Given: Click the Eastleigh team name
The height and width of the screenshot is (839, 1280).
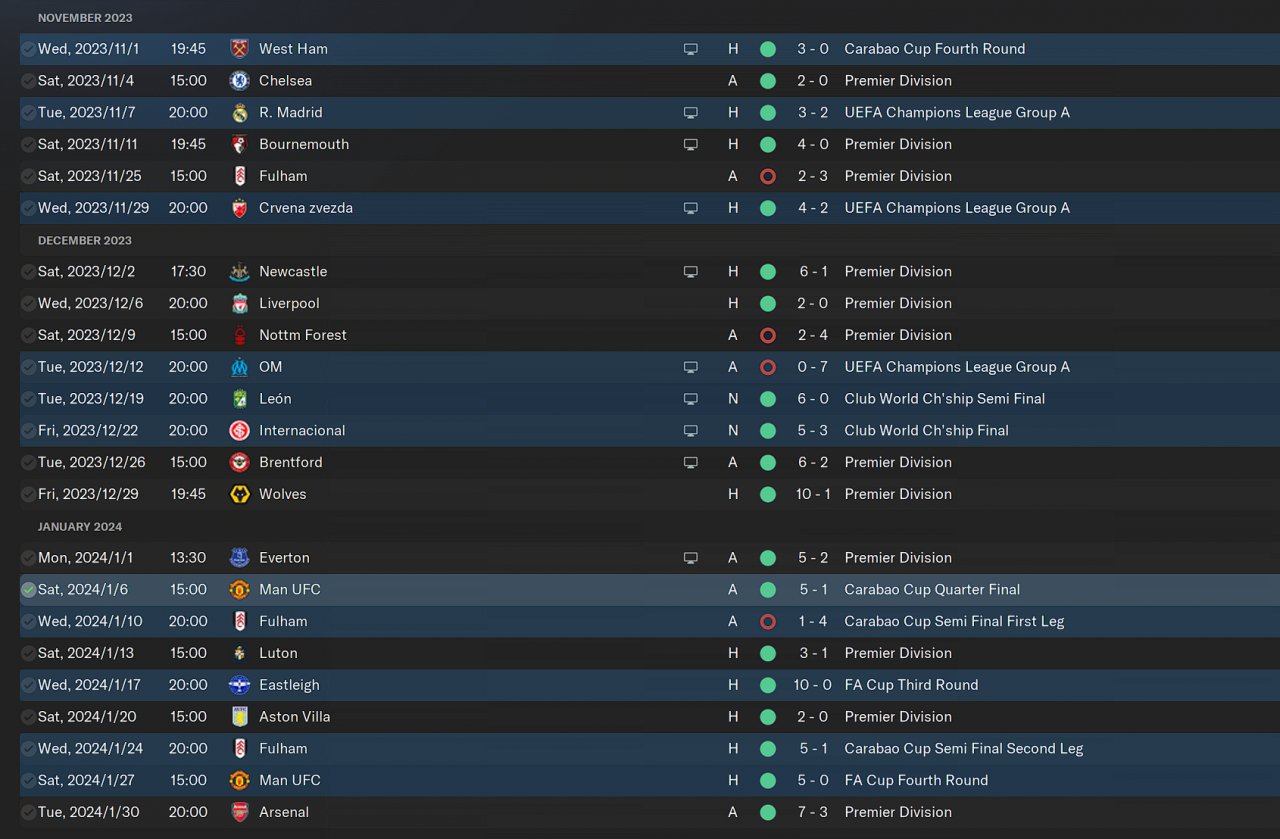Looking at the screenshot, I should point(289,685).
